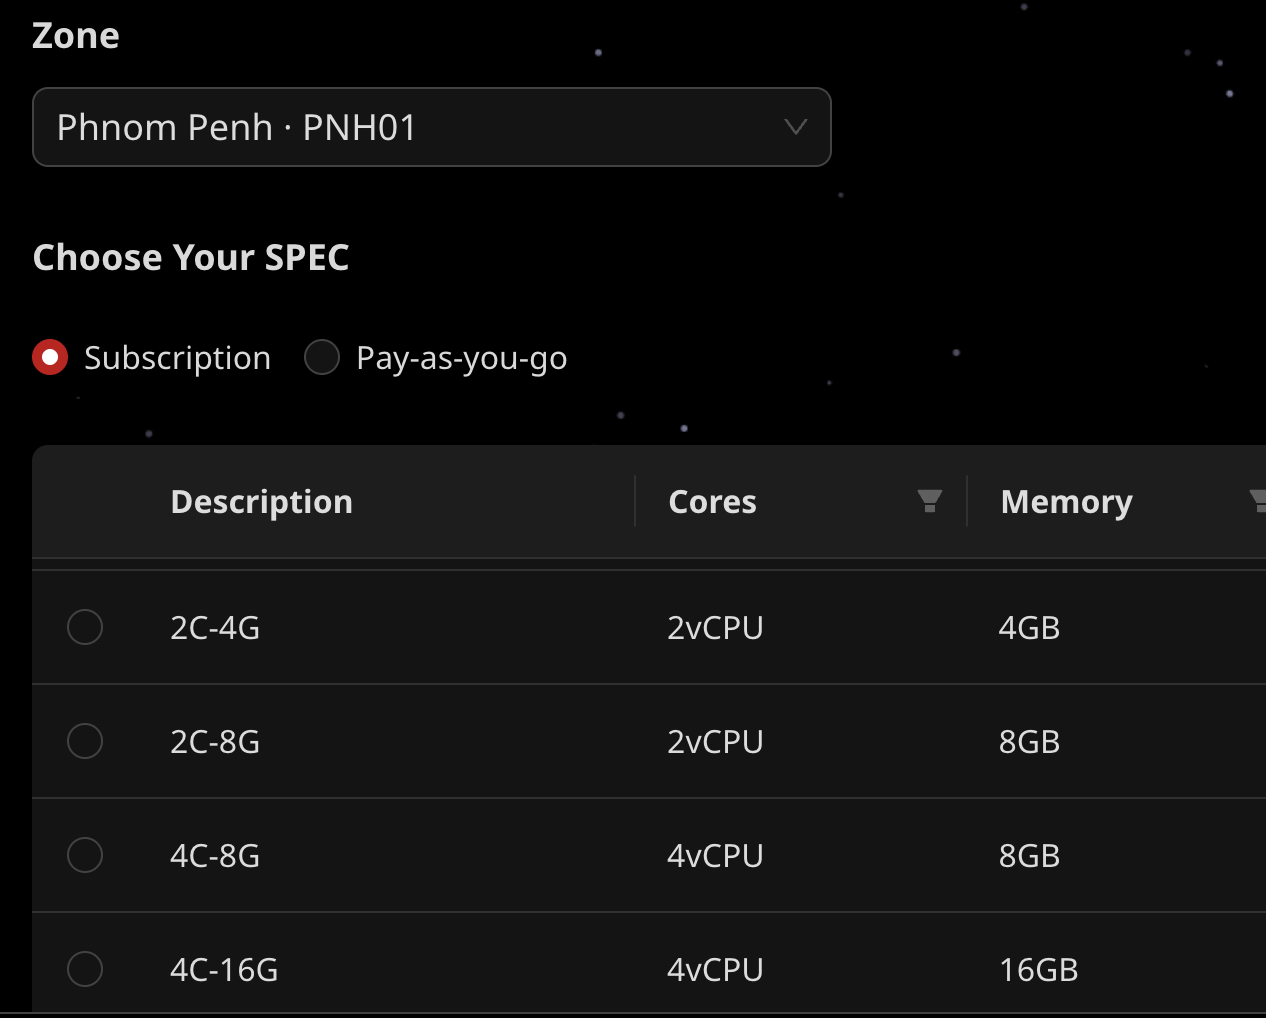Image resolution: width=1266 pixels, height=1018 pixels.
Task: Open the Memory column filter icon
Action: point(1258,501)
